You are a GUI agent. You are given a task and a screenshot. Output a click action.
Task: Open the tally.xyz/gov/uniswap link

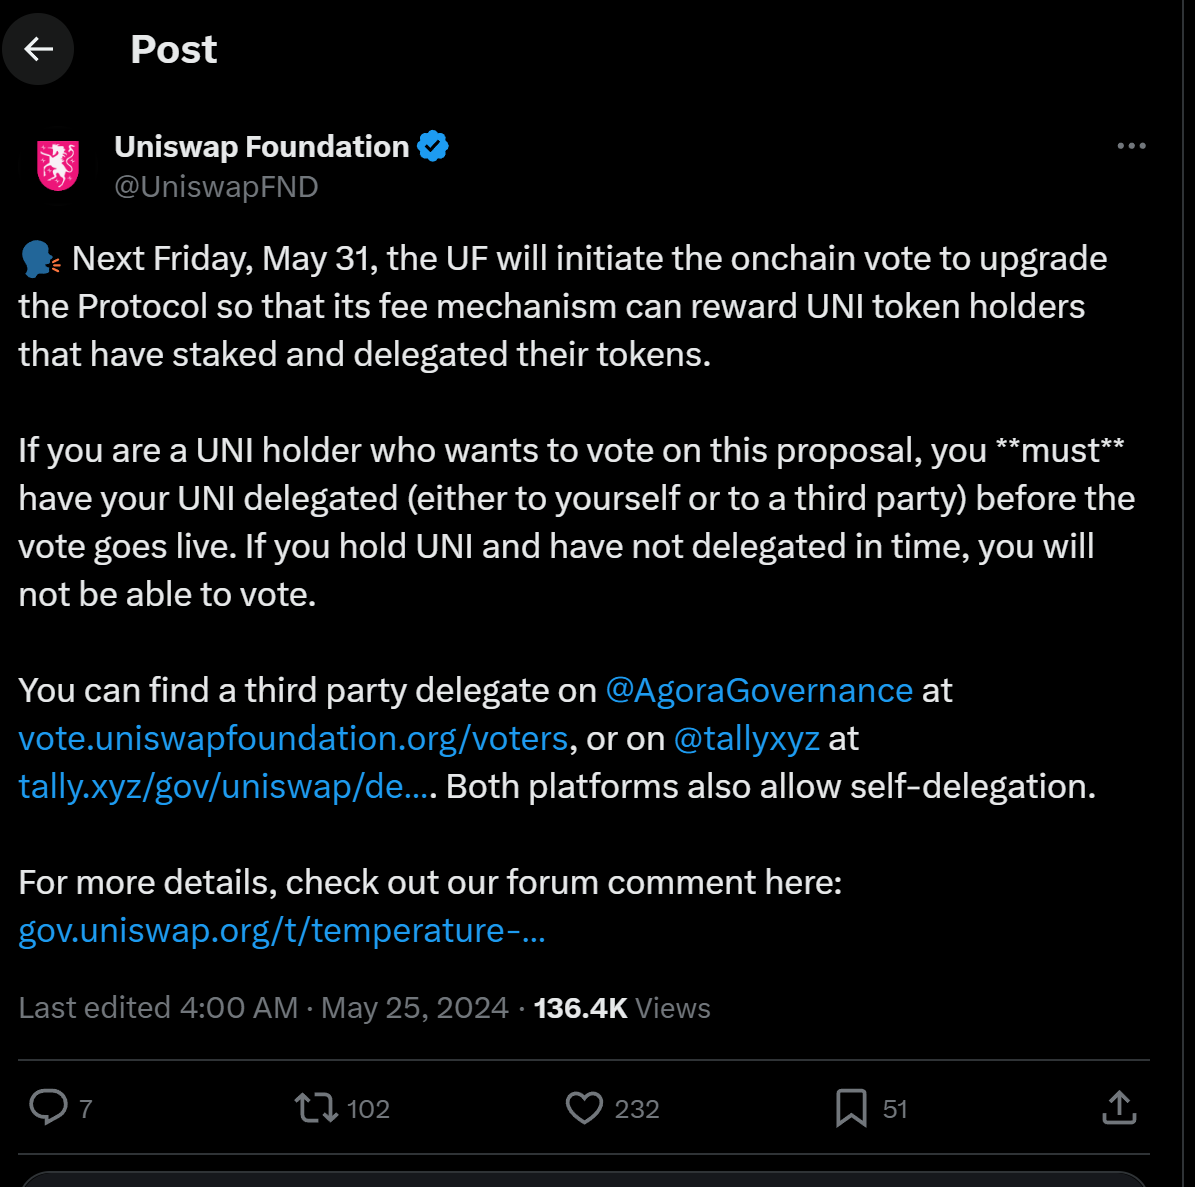tap(224, 786)
